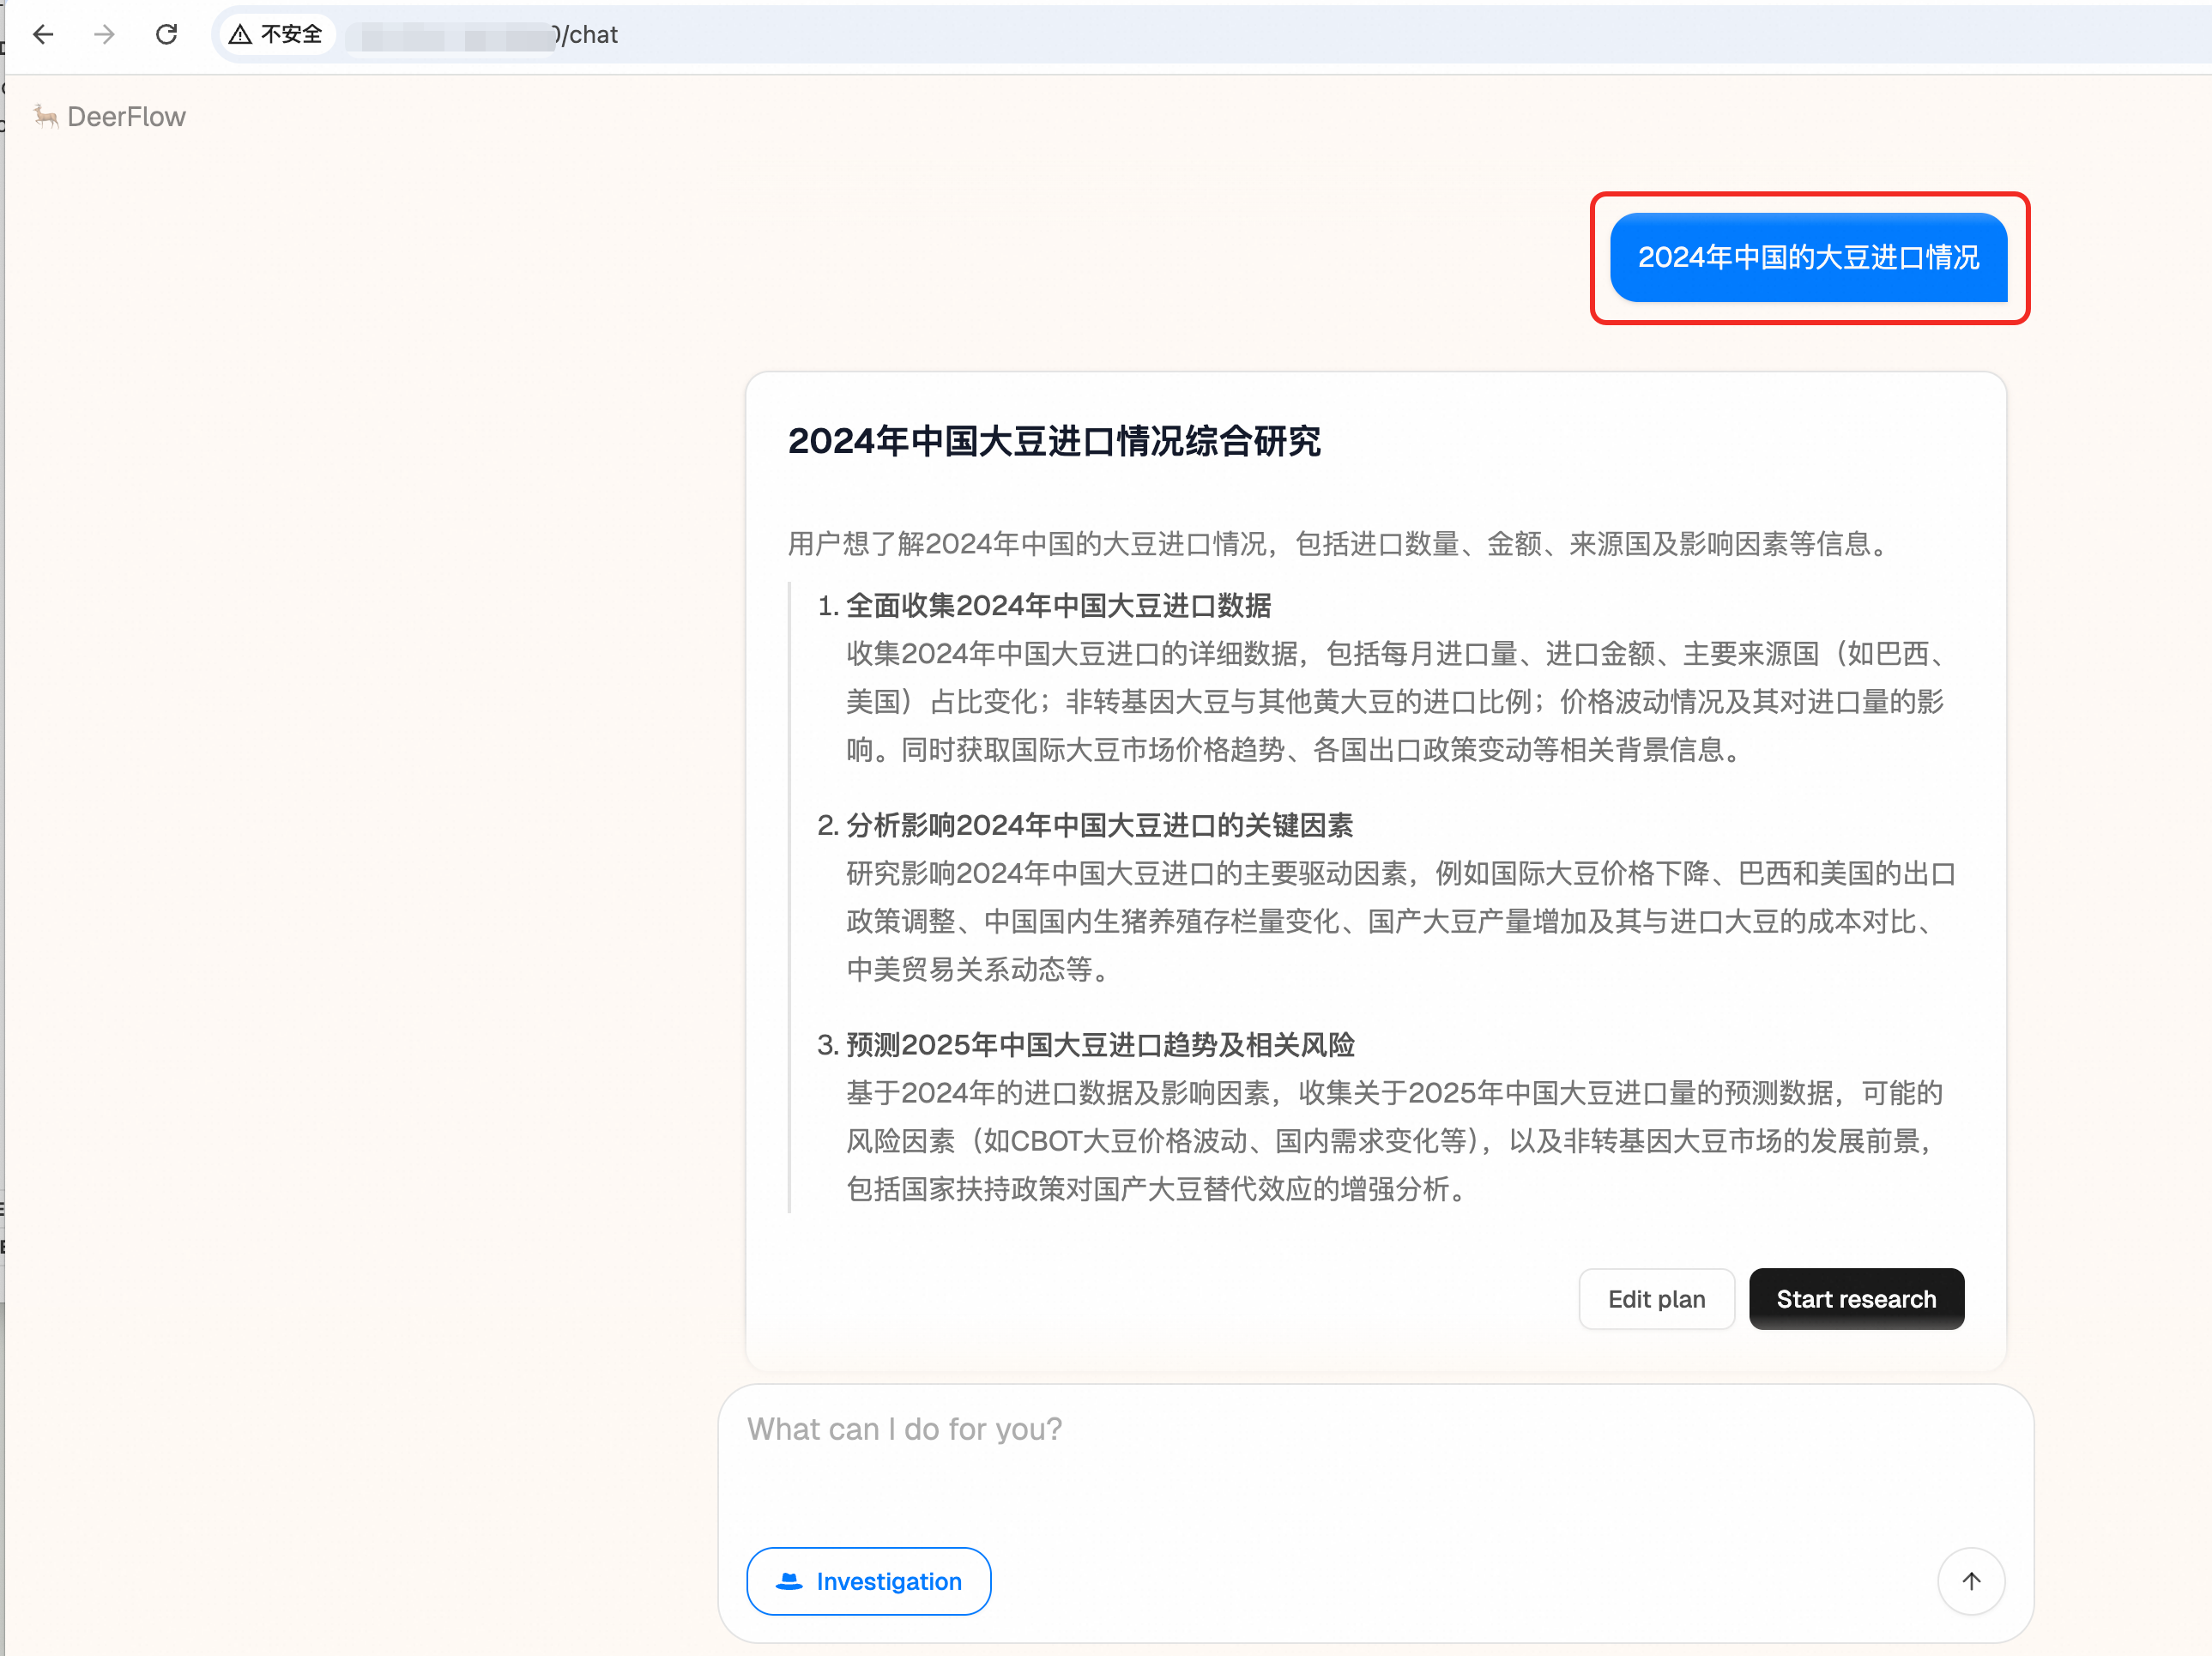This screenshot has height=1656, width=2212.
Task: Click the browser forward arrow
Action: click(x=104, y=34)
